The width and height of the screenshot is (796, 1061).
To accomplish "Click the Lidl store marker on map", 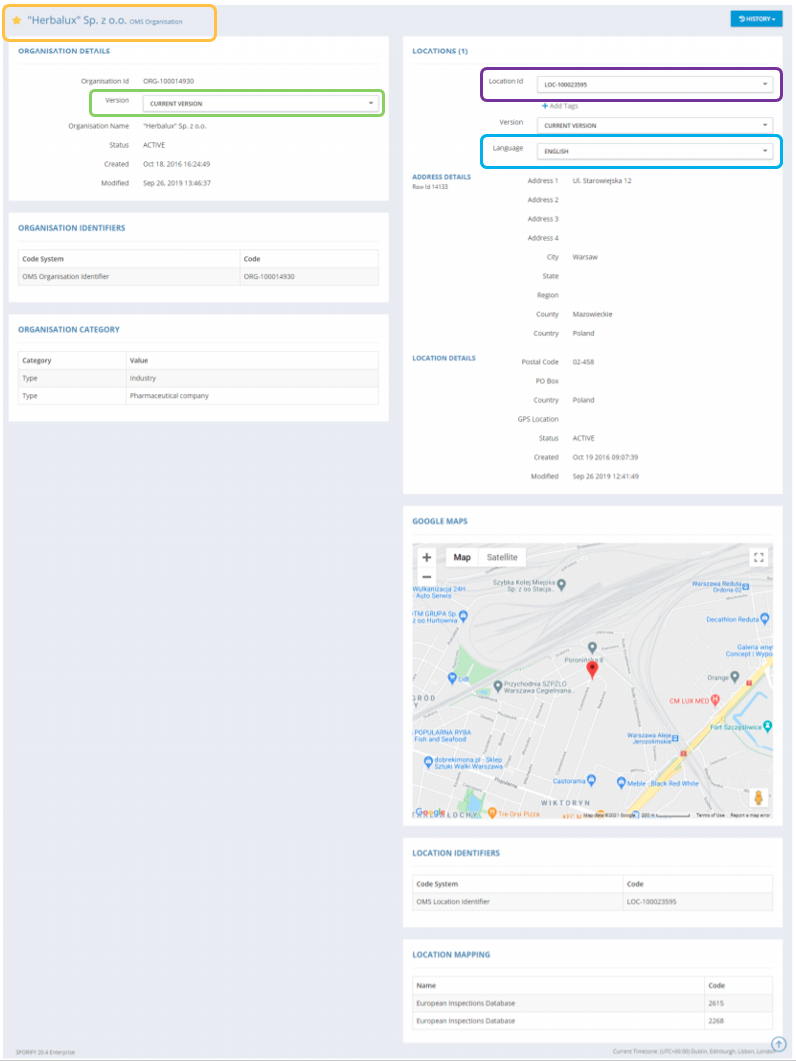I will 453,677.
